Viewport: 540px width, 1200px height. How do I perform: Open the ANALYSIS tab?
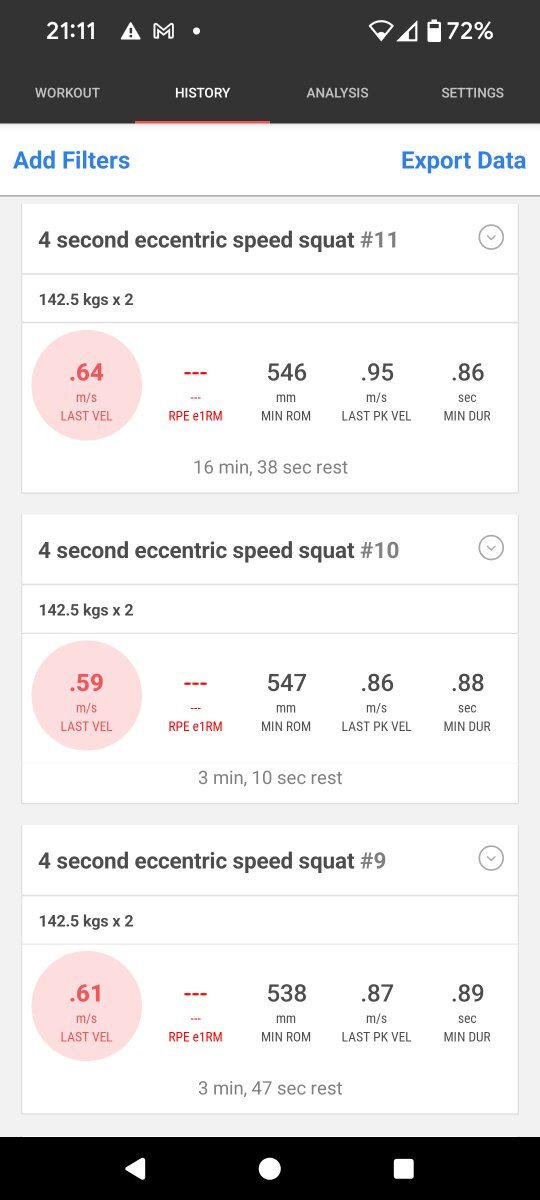pos(337,93)
